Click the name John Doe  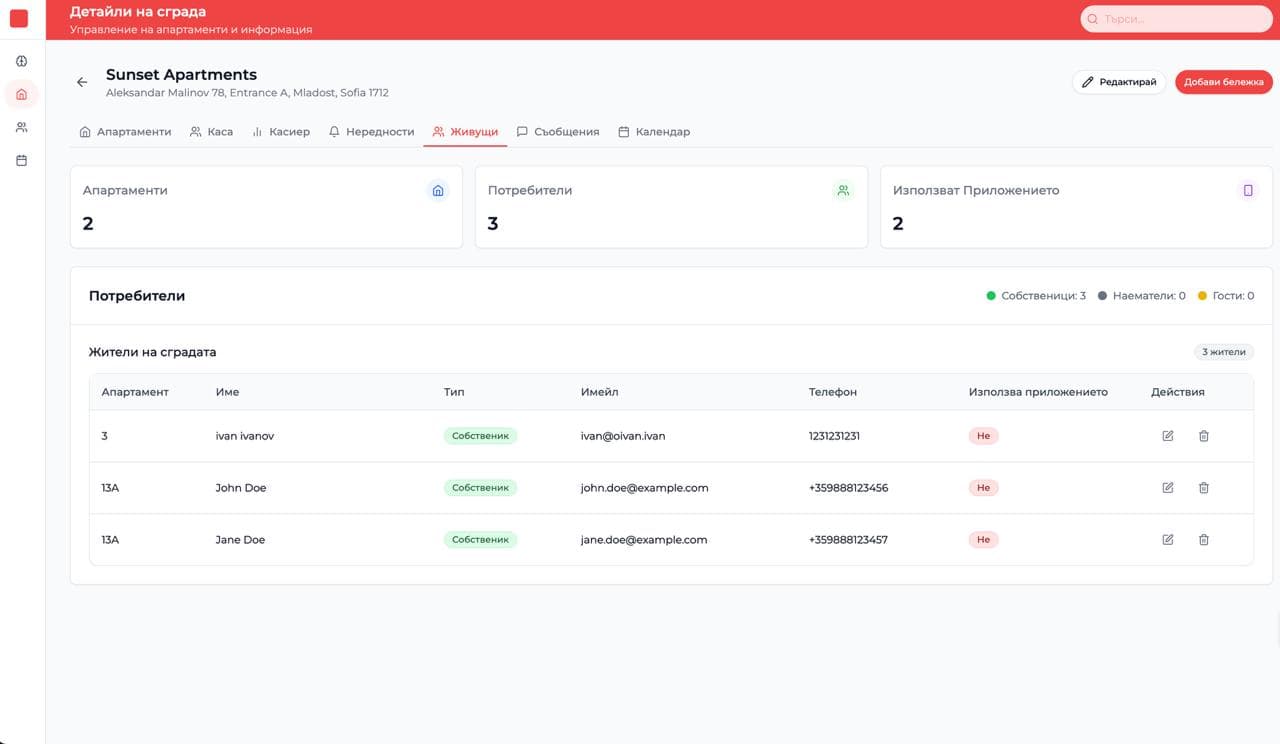(x=241, y=488)
